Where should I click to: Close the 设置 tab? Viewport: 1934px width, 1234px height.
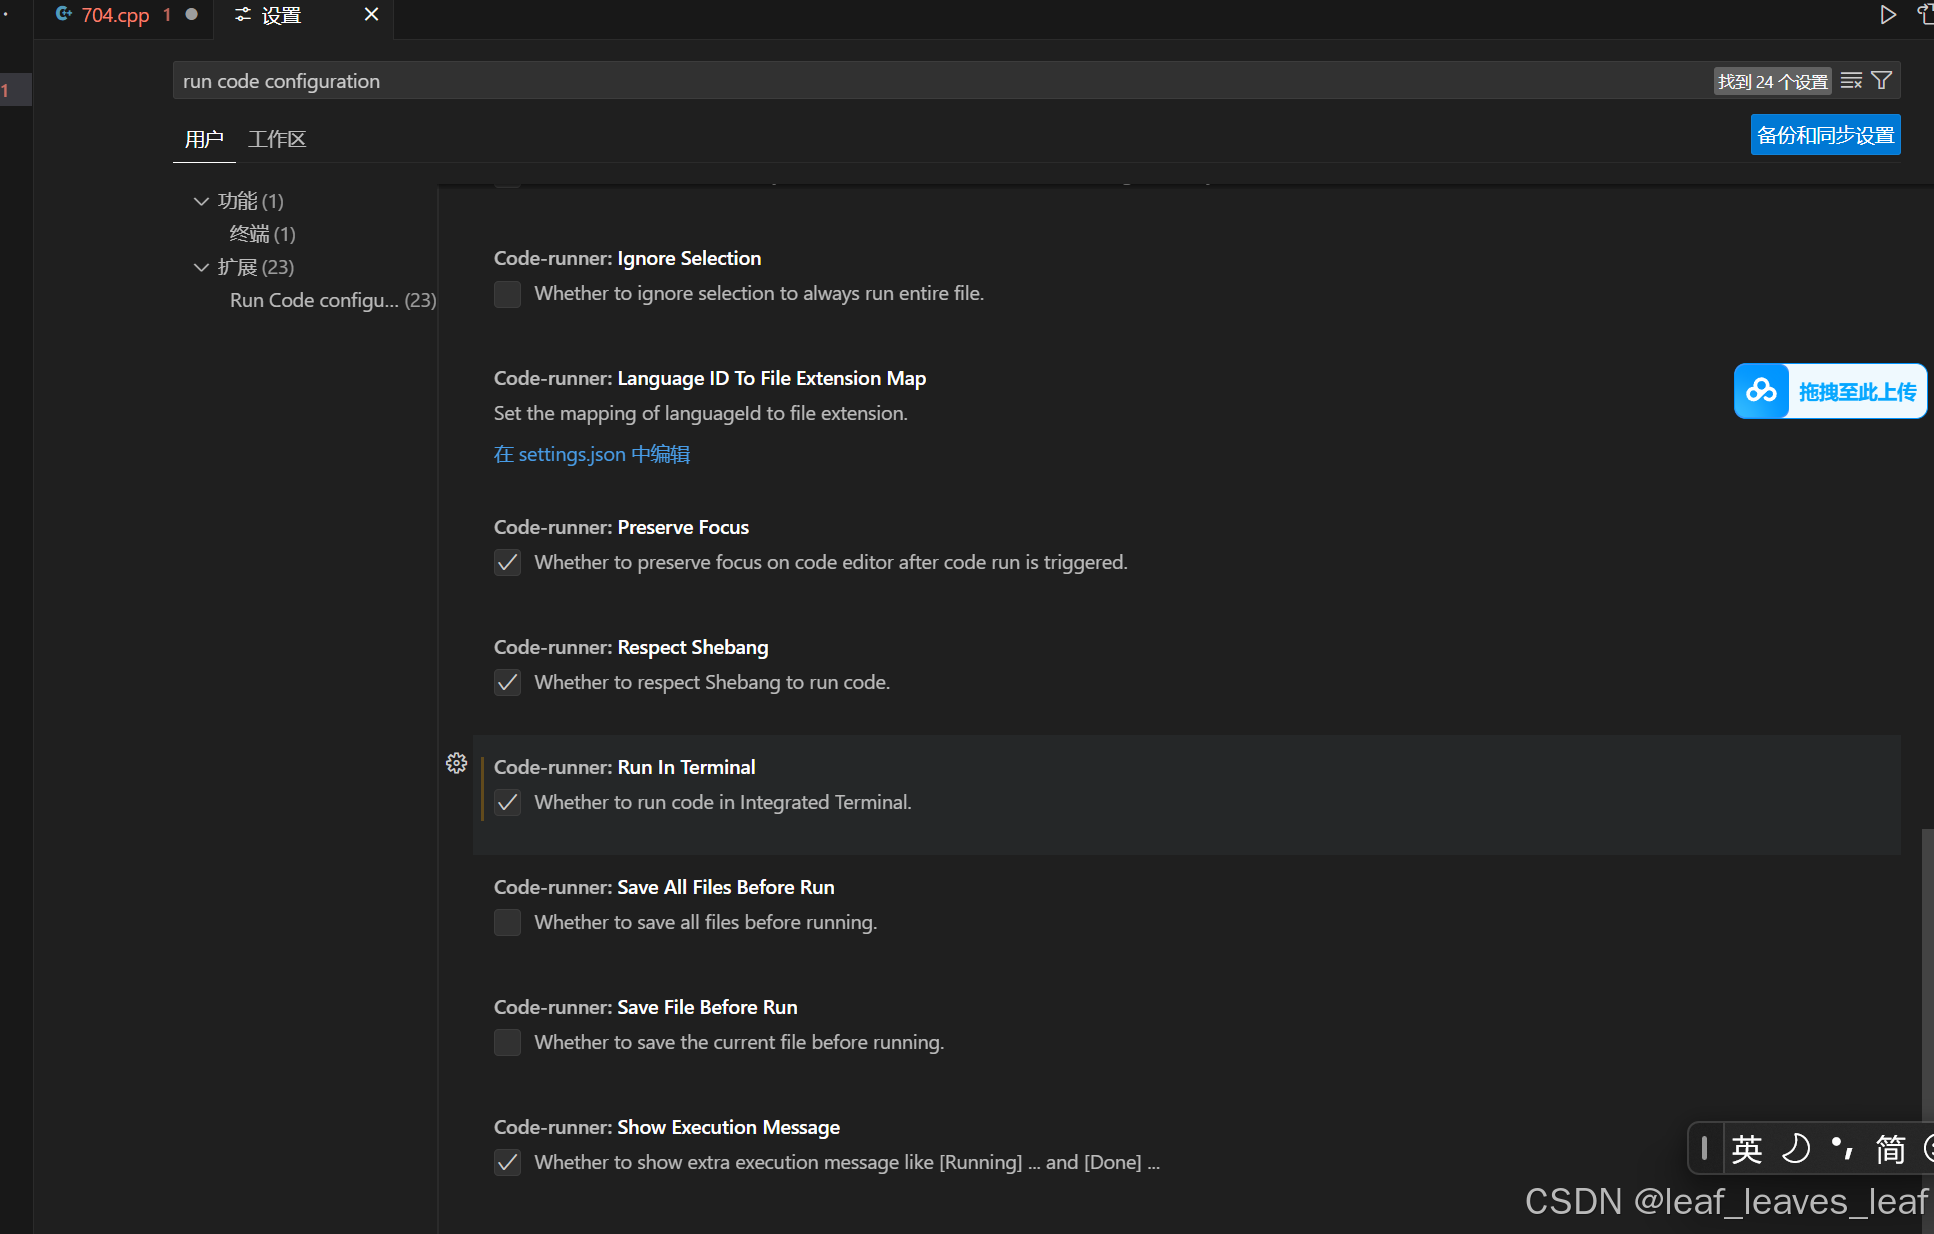point(371,15)
